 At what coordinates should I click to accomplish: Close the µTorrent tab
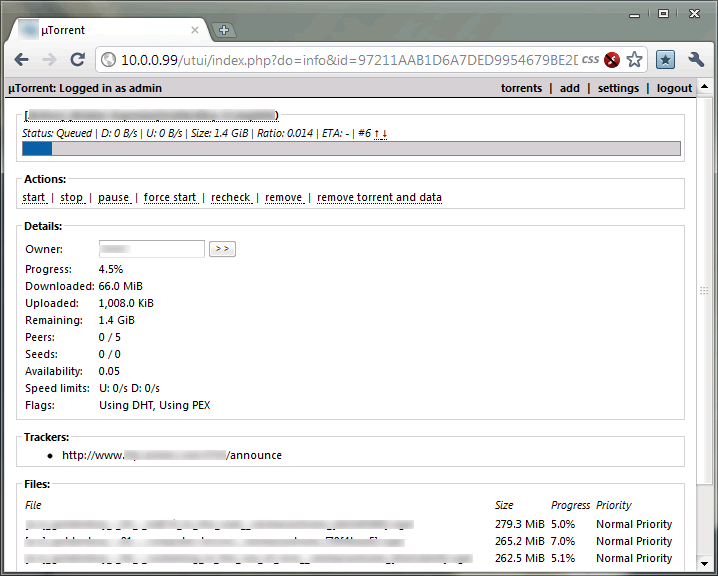[195, 30]
